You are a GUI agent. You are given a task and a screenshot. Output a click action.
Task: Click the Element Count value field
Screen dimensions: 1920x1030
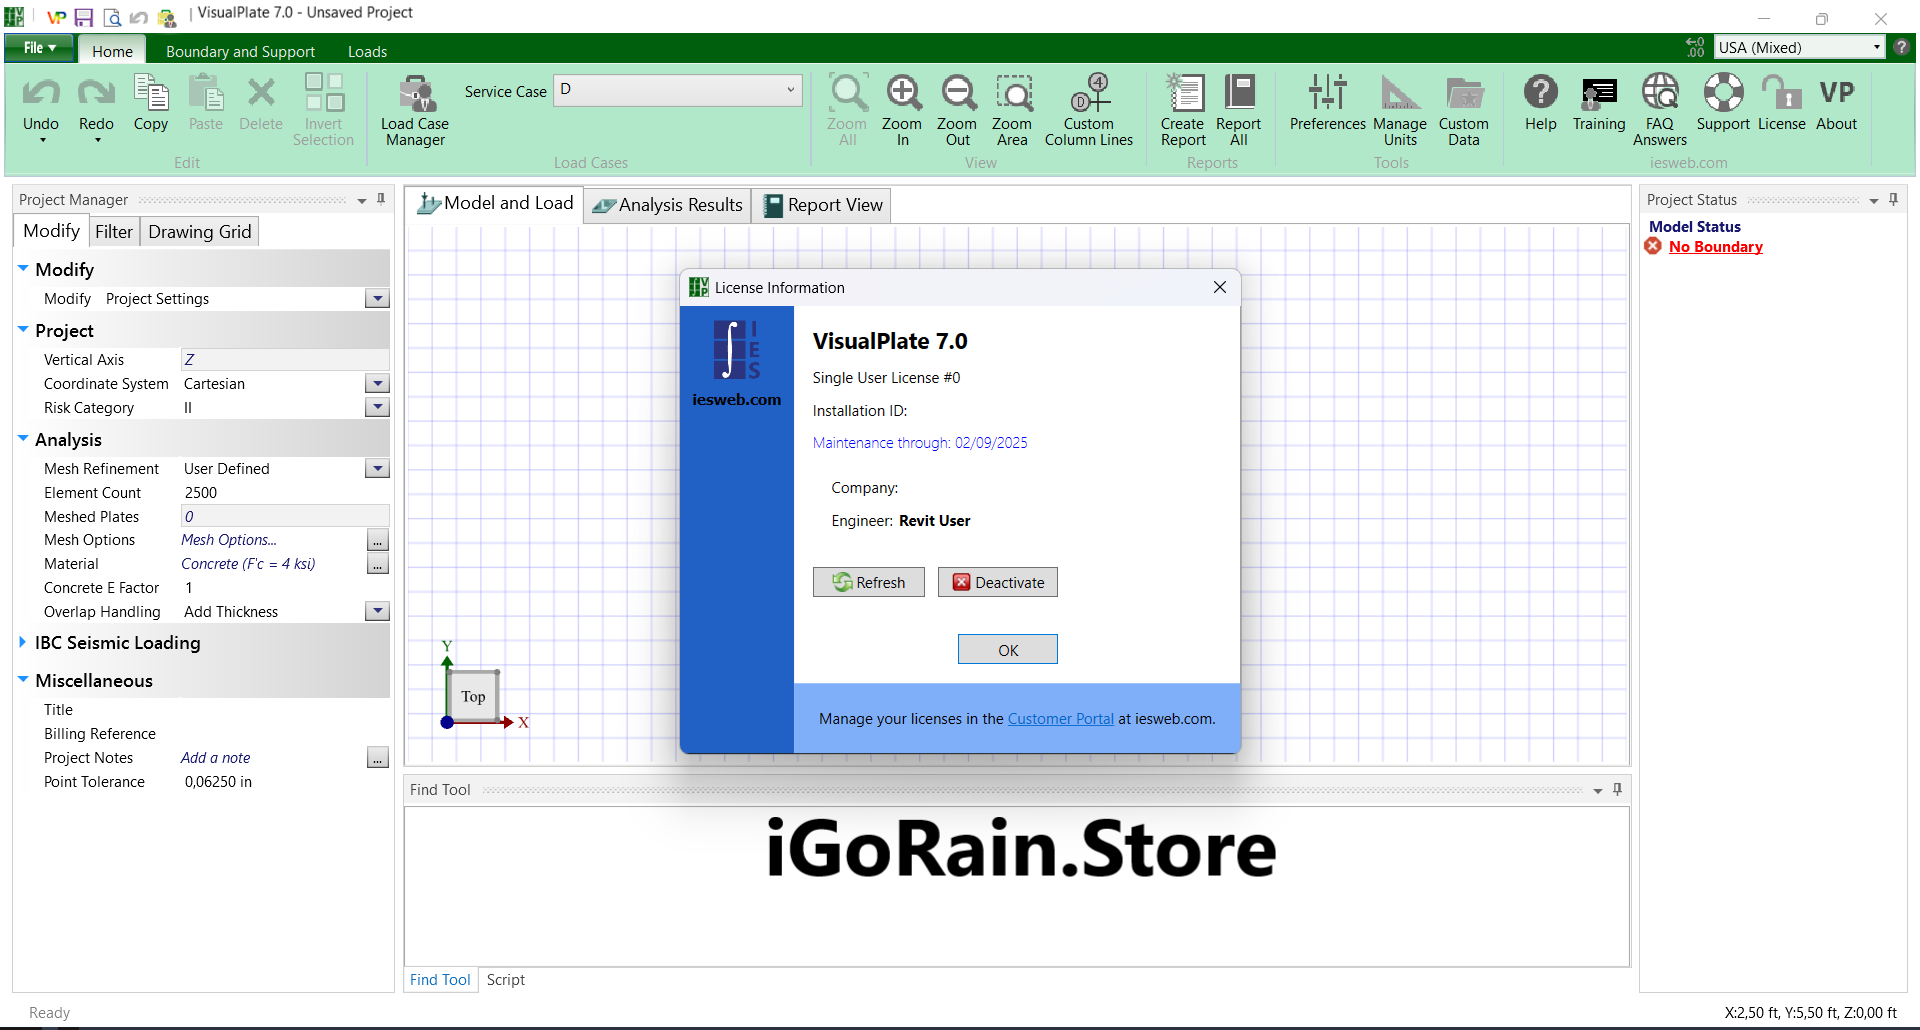[284, 493]
